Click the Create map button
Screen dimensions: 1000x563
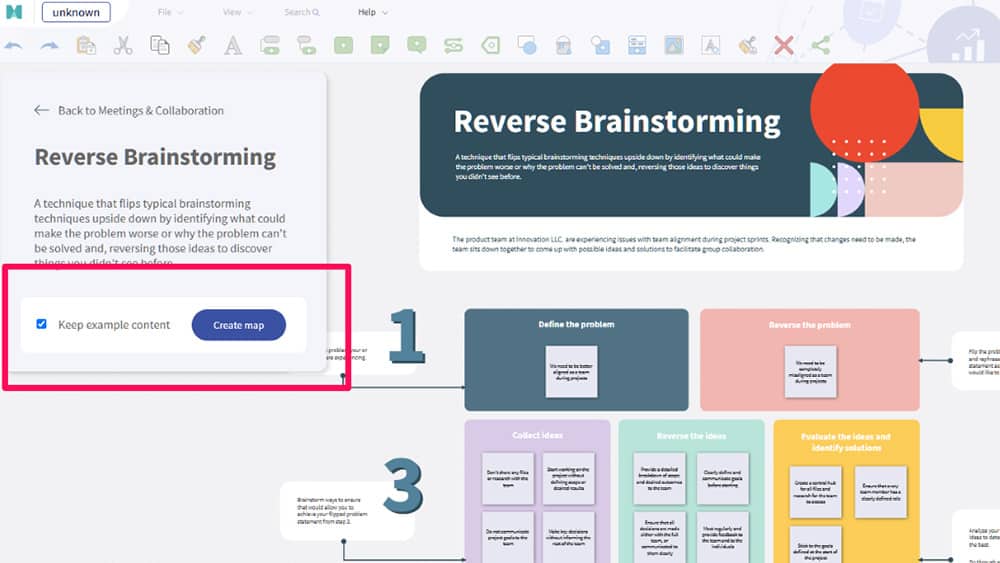(238, 325)
